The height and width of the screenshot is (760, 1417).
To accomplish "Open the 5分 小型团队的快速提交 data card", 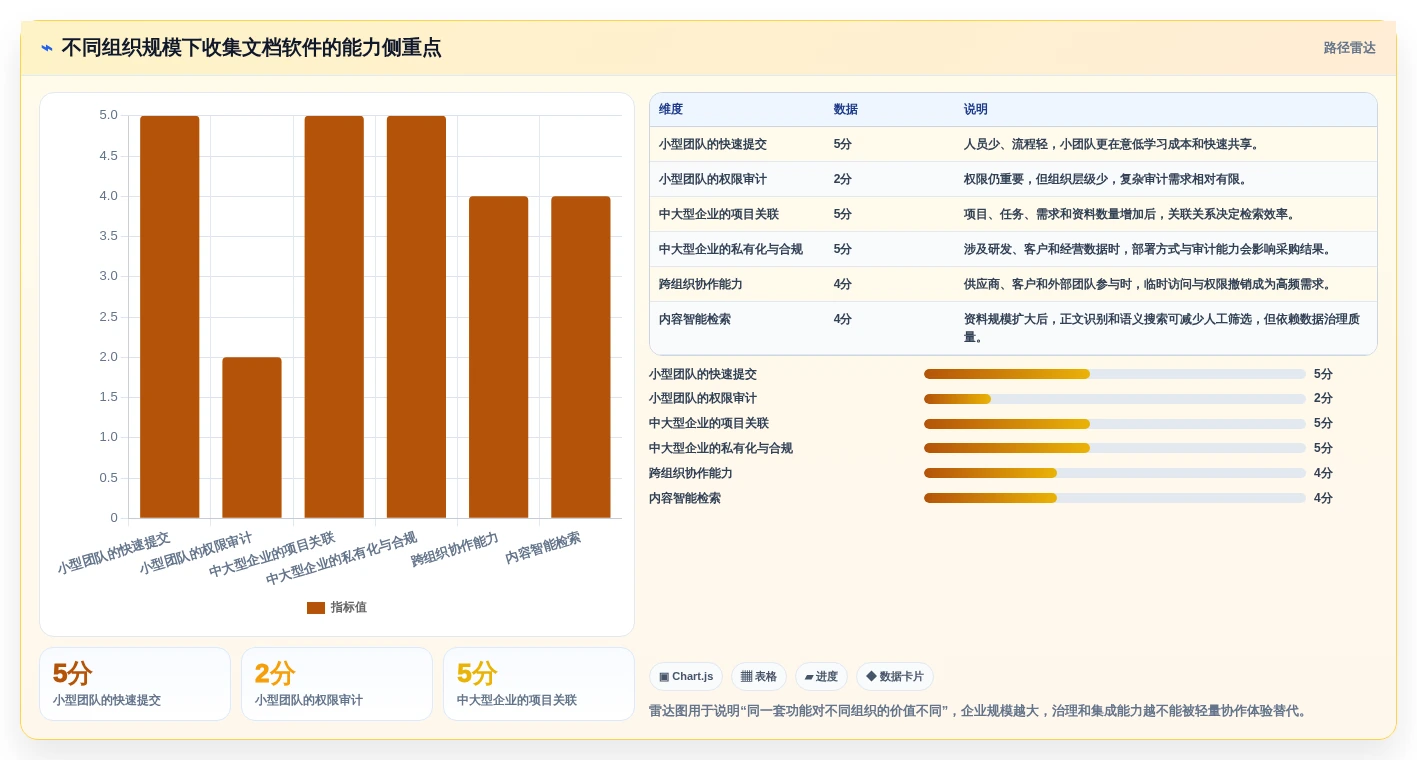I will (x=135, y=684).
